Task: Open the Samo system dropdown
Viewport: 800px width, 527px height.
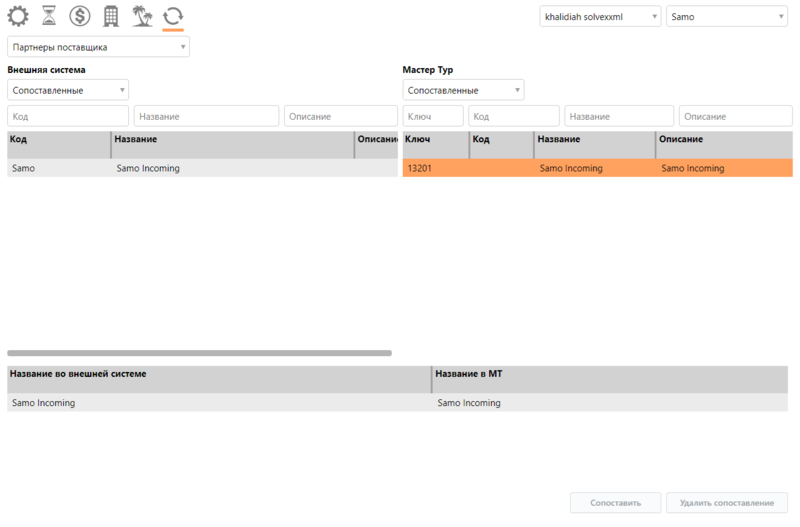Action: pyautogui.click(x=726, y=17)
